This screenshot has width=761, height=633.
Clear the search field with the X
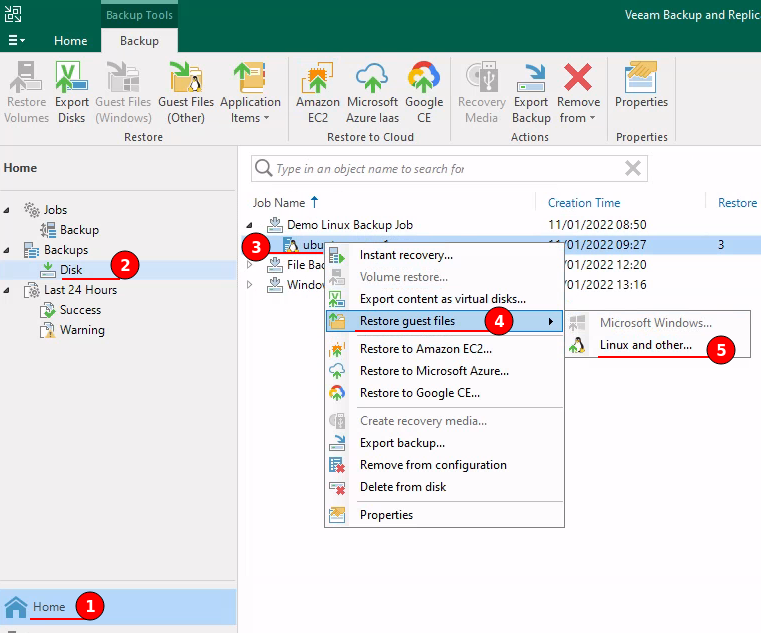point(632,168)
